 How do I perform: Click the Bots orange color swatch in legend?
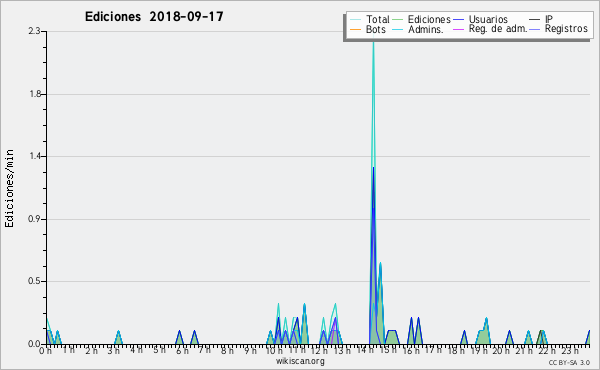(x=355, y=29)
